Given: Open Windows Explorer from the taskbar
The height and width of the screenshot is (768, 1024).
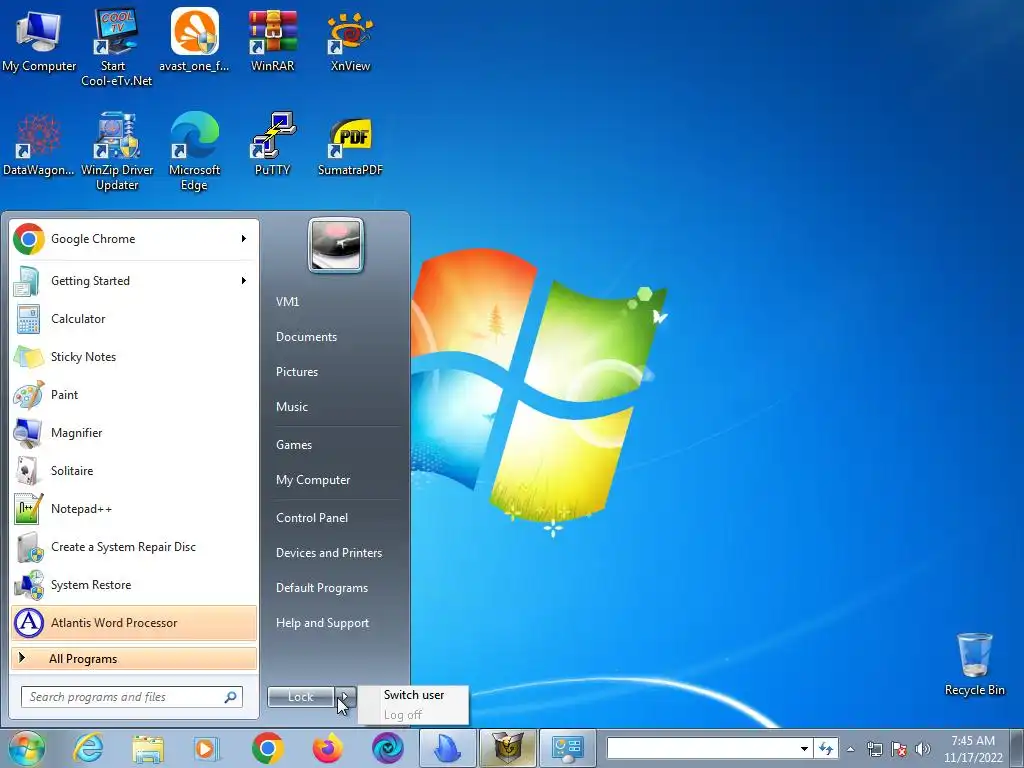Looking at the screenshot, I should pyautogui.click(x=148, y=748).
